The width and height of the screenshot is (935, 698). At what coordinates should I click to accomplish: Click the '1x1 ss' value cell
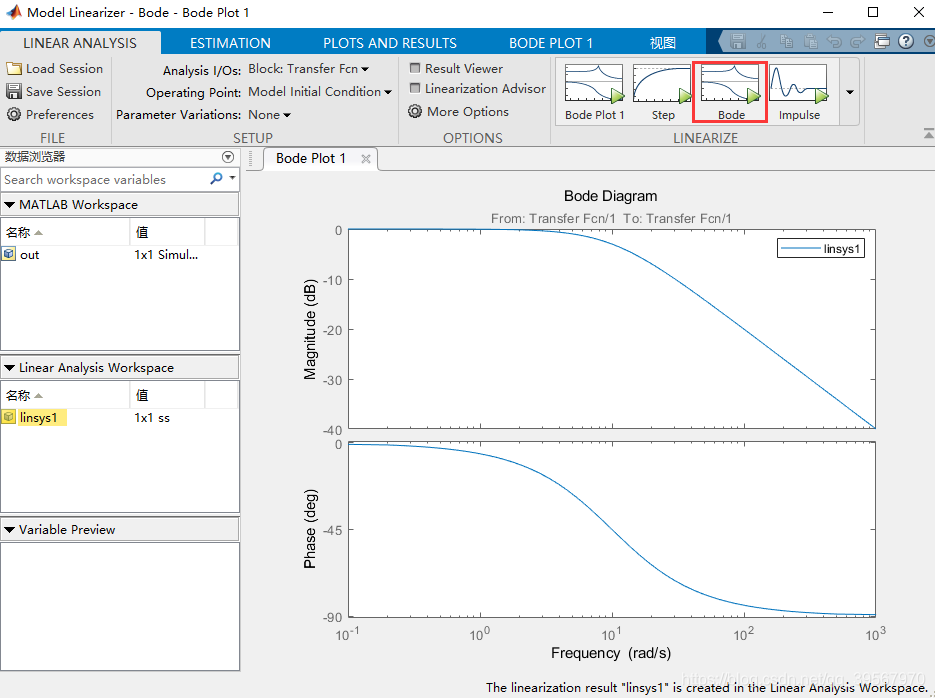click(152, 418)
